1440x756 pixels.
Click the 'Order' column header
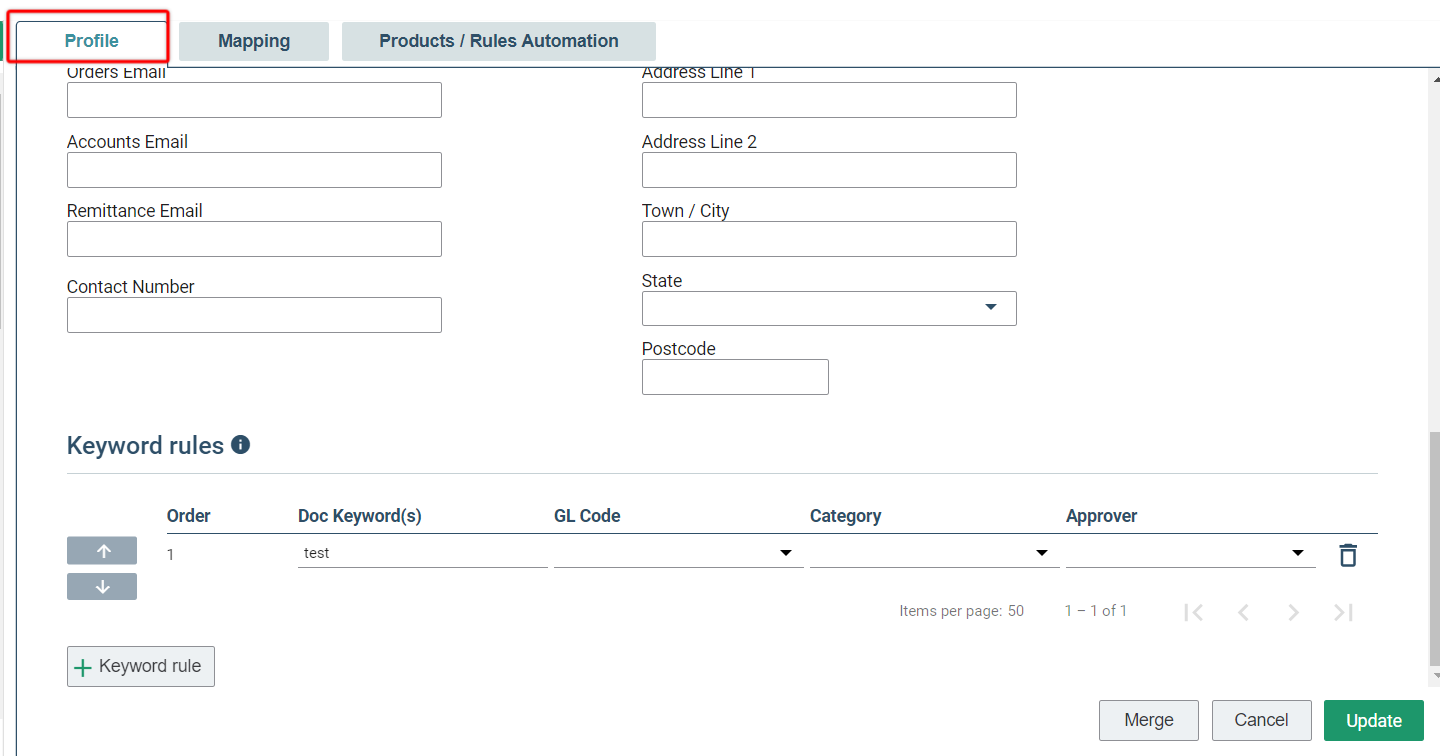tap(189, 516)
